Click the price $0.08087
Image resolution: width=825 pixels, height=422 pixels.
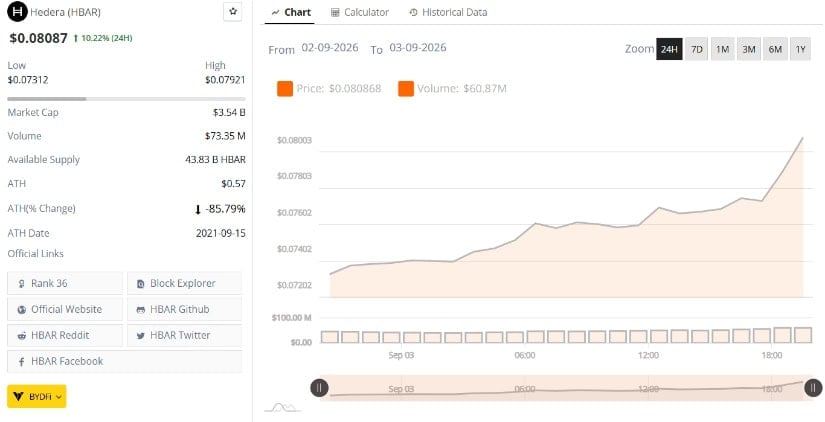tap(38, 38)
